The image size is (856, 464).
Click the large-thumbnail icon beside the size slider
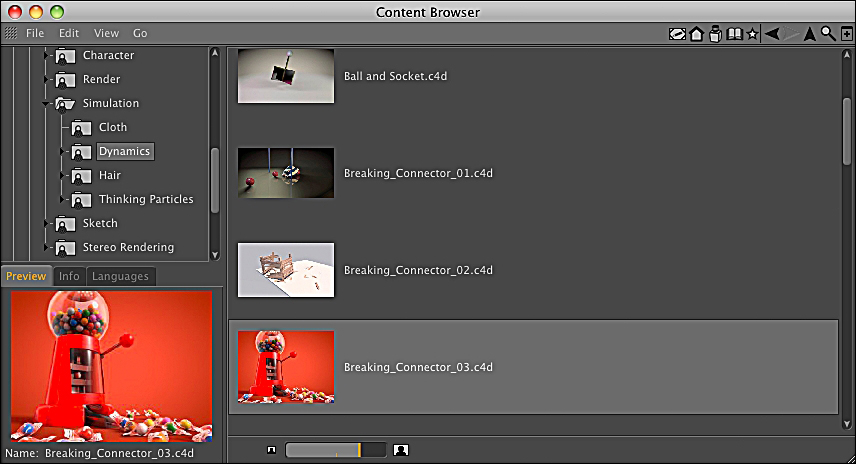coord(400,450)
